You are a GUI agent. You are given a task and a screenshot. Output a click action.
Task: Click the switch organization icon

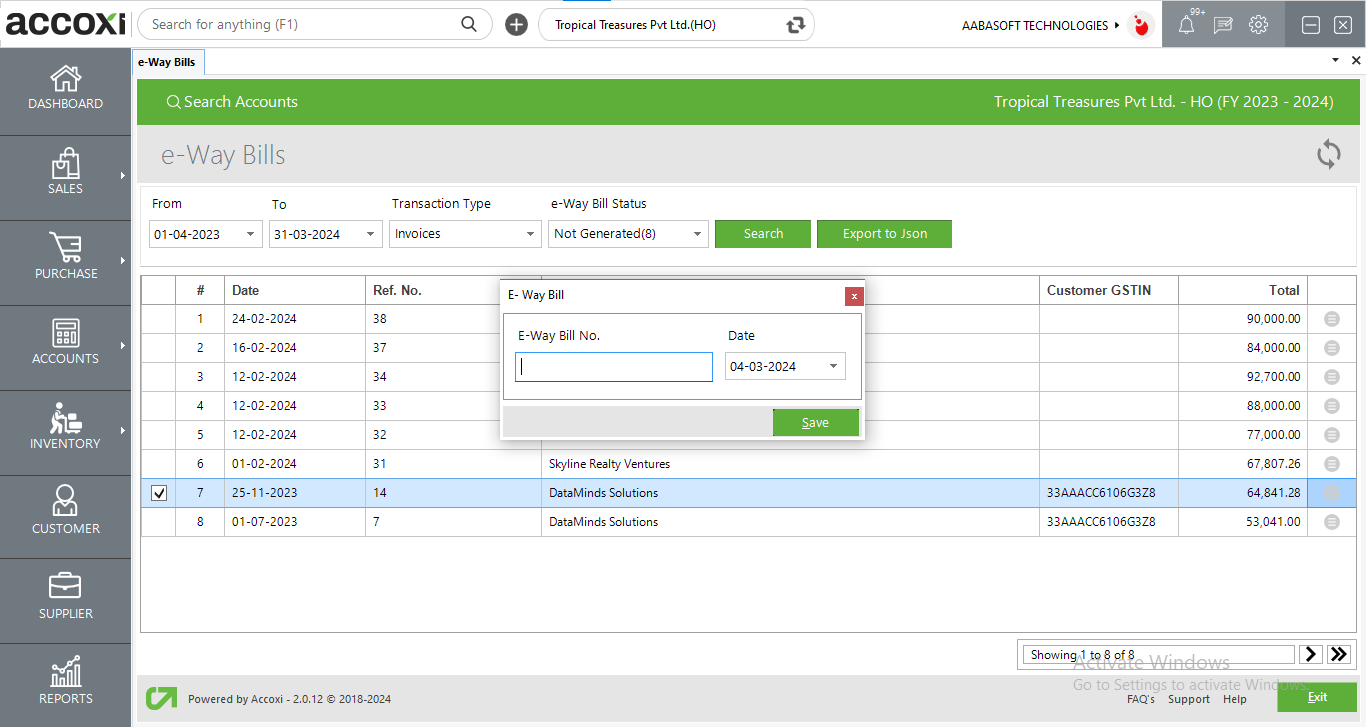click(796, 25)
